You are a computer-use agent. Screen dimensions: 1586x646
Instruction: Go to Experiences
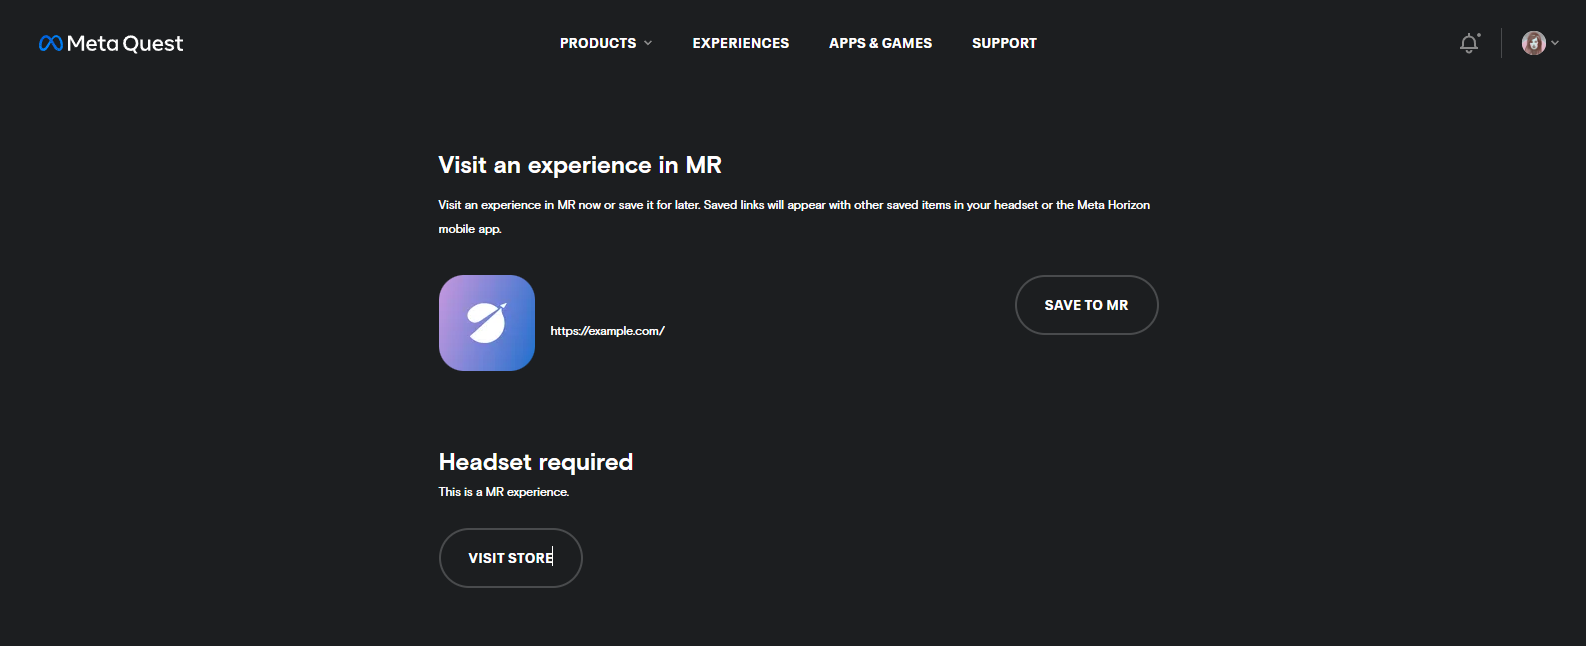click(x=741, y=43)
